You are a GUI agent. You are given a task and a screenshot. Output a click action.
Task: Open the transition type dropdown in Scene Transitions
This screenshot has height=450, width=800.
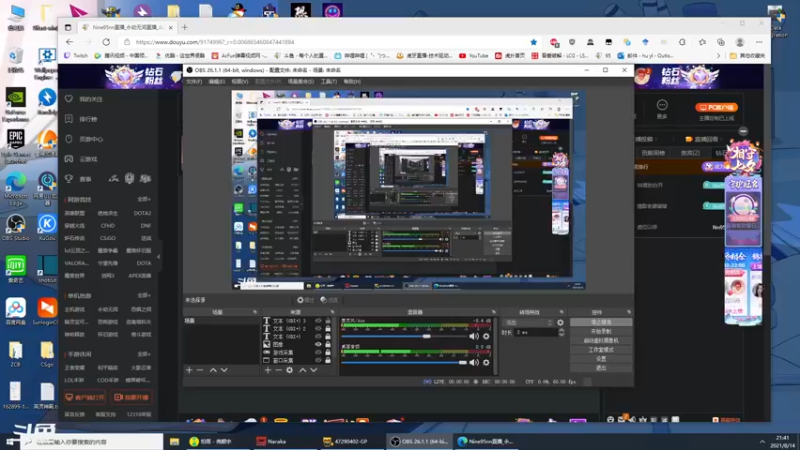[529, 322]
